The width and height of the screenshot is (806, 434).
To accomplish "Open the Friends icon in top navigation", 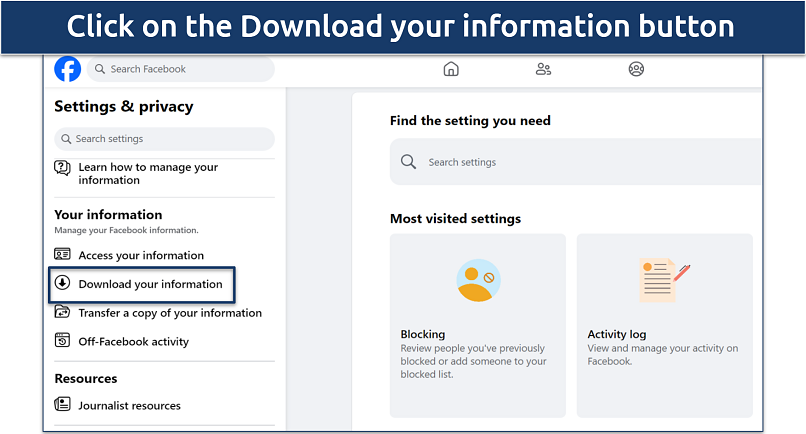I will tap(543, 69).
